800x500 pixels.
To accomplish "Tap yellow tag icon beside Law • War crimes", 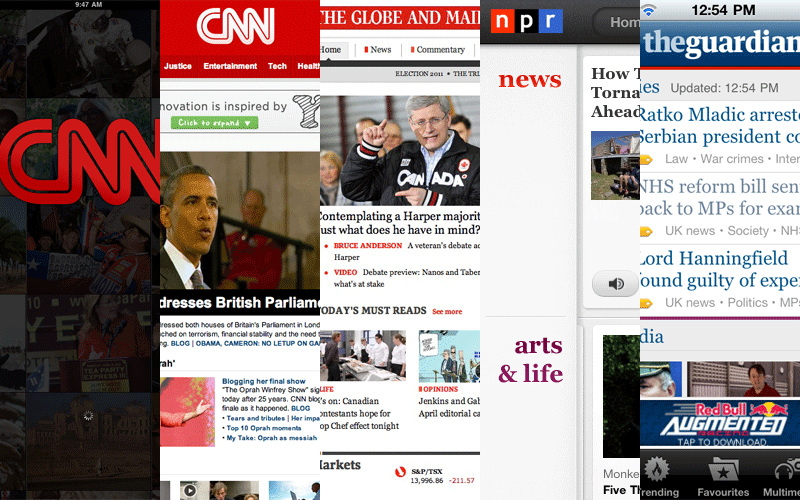I will tap(646, 160).
